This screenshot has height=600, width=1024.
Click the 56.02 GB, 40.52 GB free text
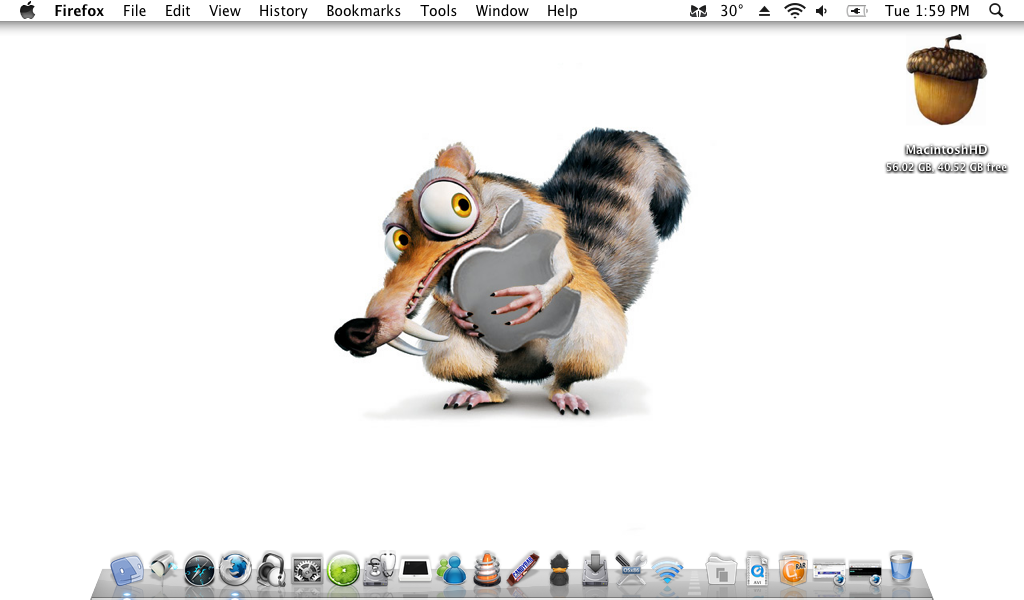(946, 167)
